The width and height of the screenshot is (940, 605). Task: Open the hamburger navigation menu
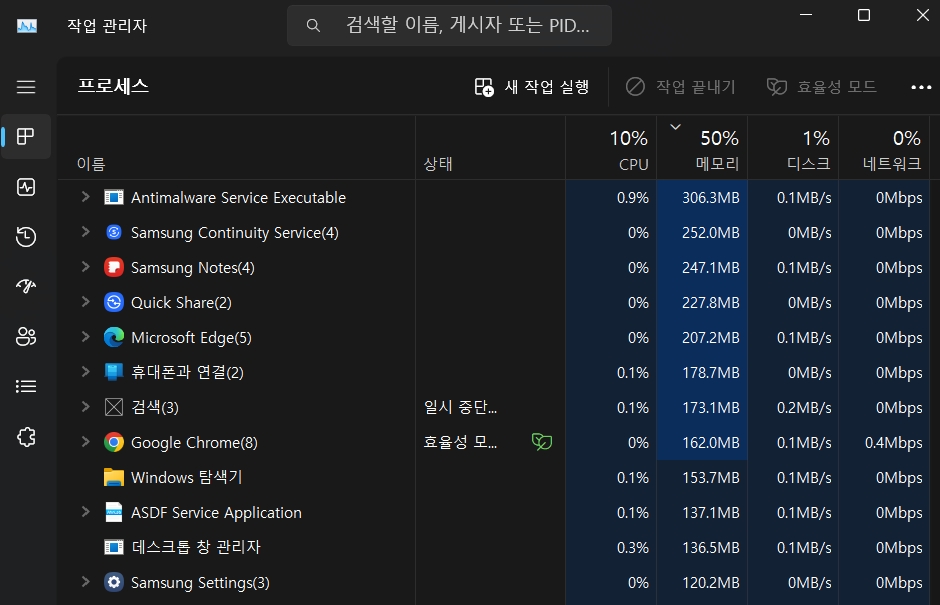point(26,87)
